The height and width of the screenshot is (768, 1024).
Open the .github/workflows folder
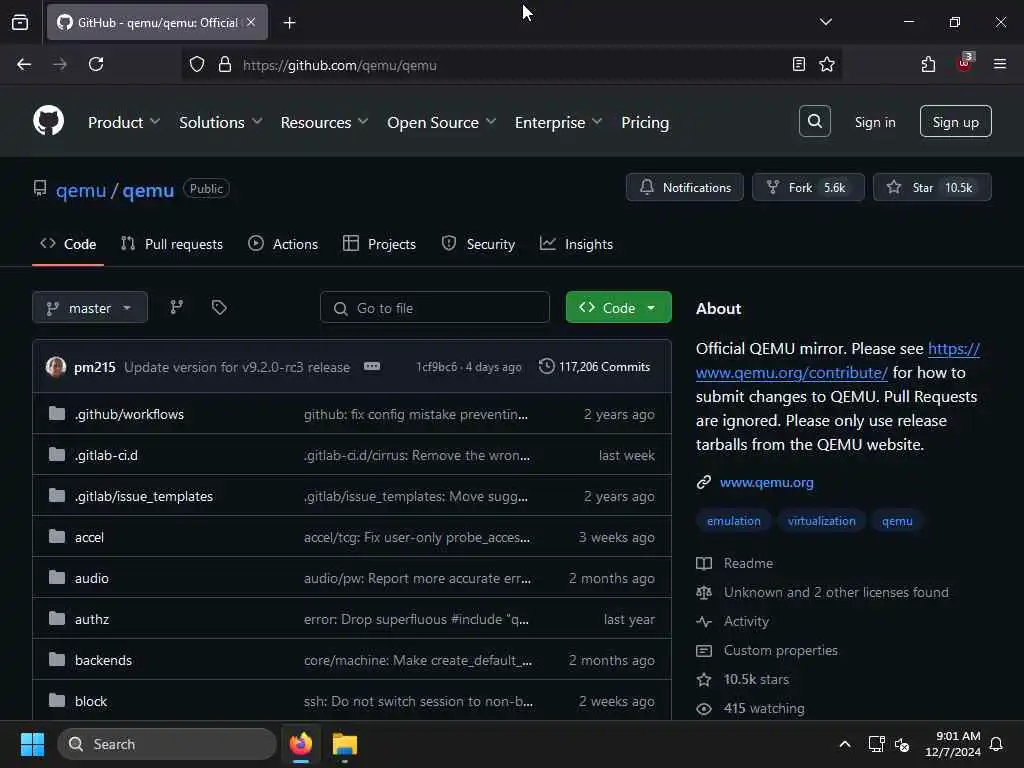(129, 414)
